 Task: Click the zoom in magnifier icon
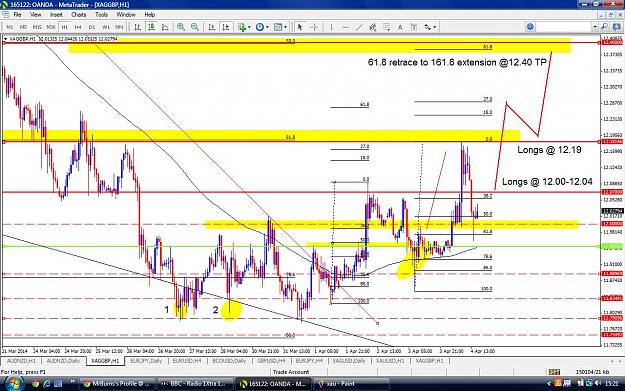tap(181, 27)
